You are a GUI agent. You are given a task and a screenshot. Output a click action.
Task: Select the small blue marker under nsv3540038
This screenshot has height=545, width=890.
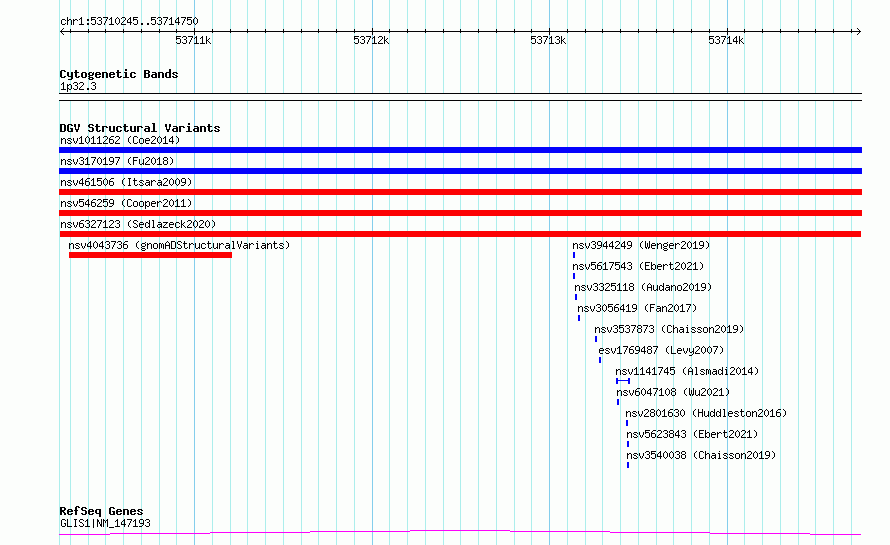pyautogui.click(x=628, y=465)
